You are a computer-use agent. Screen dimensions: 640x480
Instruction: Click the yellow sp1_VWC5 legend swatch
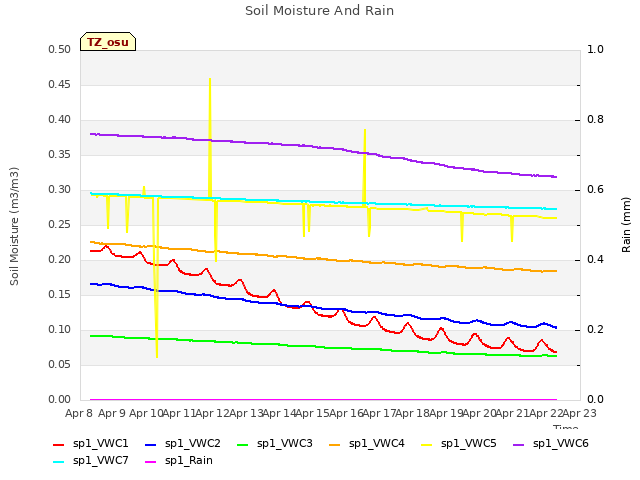[x=427, y=445]
